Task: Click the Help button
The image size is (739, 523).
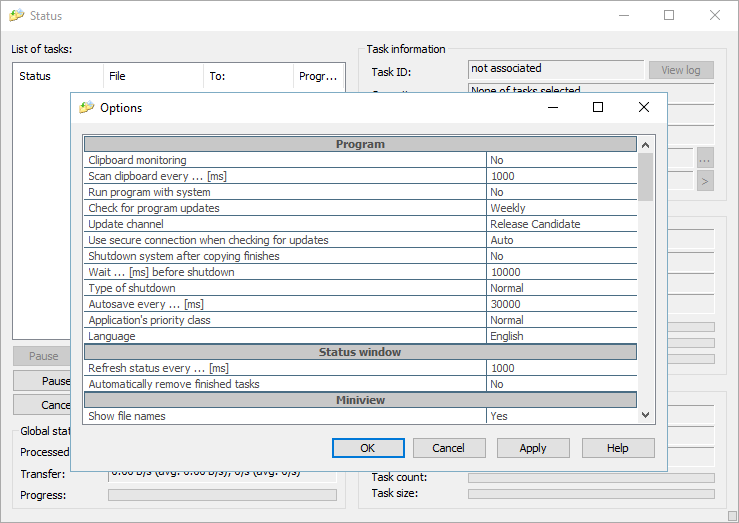Action: tap(618, 448)
